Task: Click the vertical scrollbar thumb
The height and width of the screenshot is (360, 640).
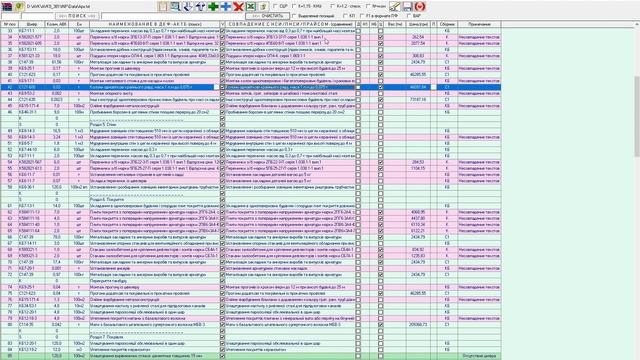Action: 637,116
